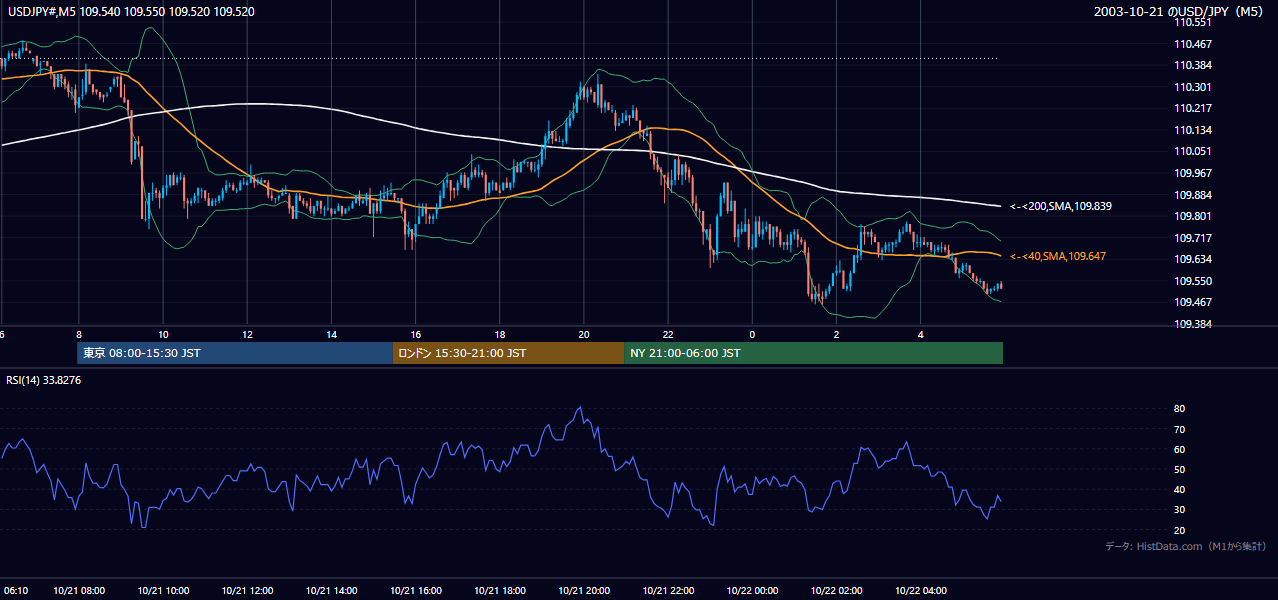This screenshot has height=600, width=1278.
Task: Click price axis label 110.217
Action: coord(1194,108)
